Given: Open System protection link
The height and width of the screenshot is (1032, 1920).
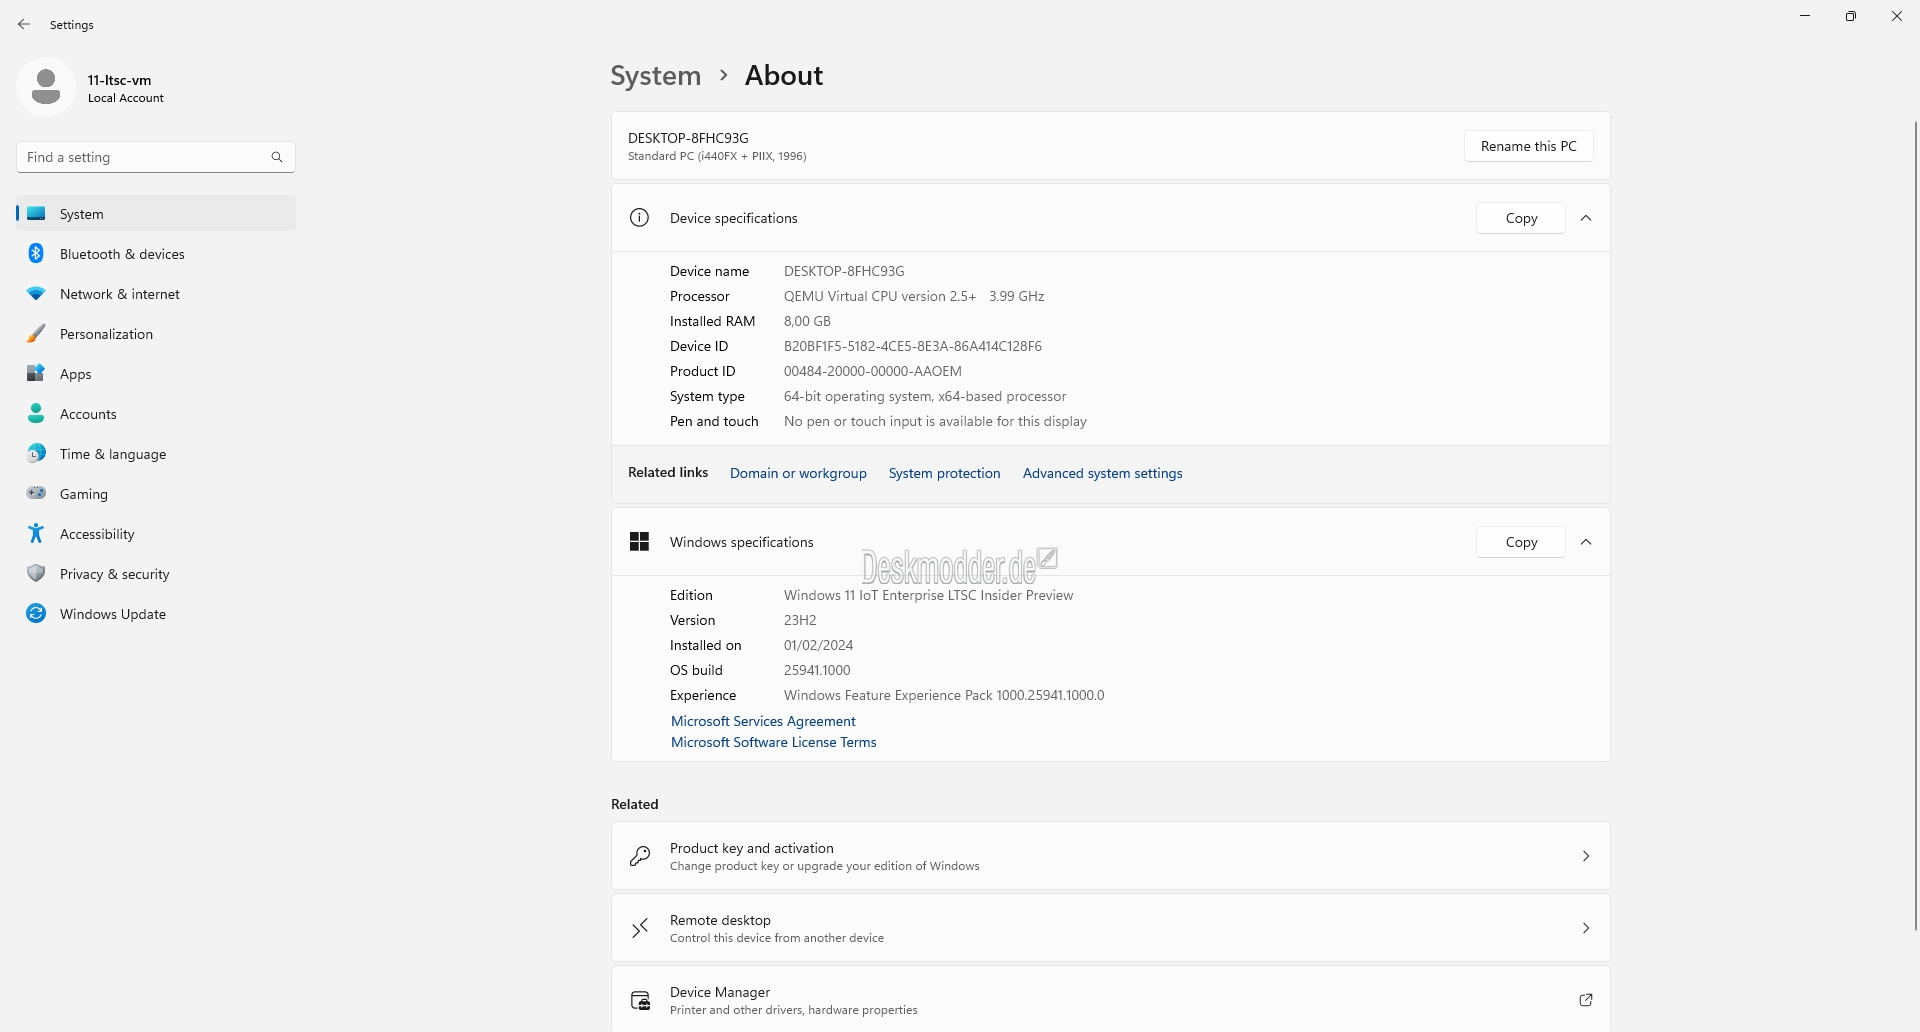Looking at the screenshot, I should 944,473.
